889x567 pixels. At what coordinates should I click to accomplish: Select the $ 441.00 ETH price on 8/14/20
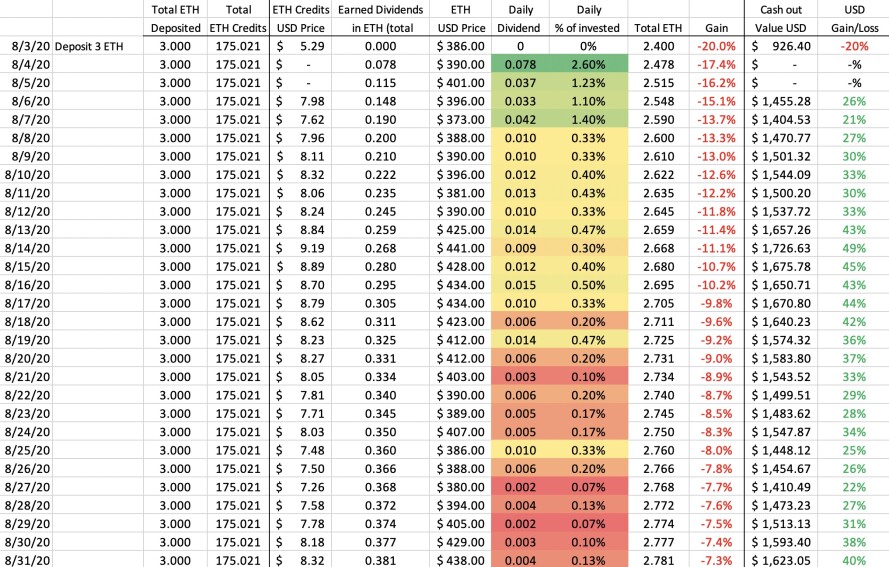click(460, 248)
